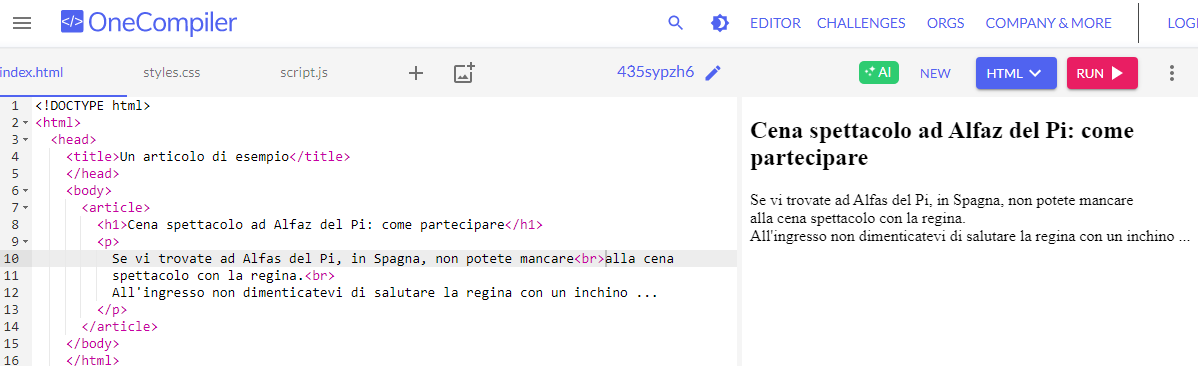Collapse the head tag fold arrow on line 3

point(25,140)
